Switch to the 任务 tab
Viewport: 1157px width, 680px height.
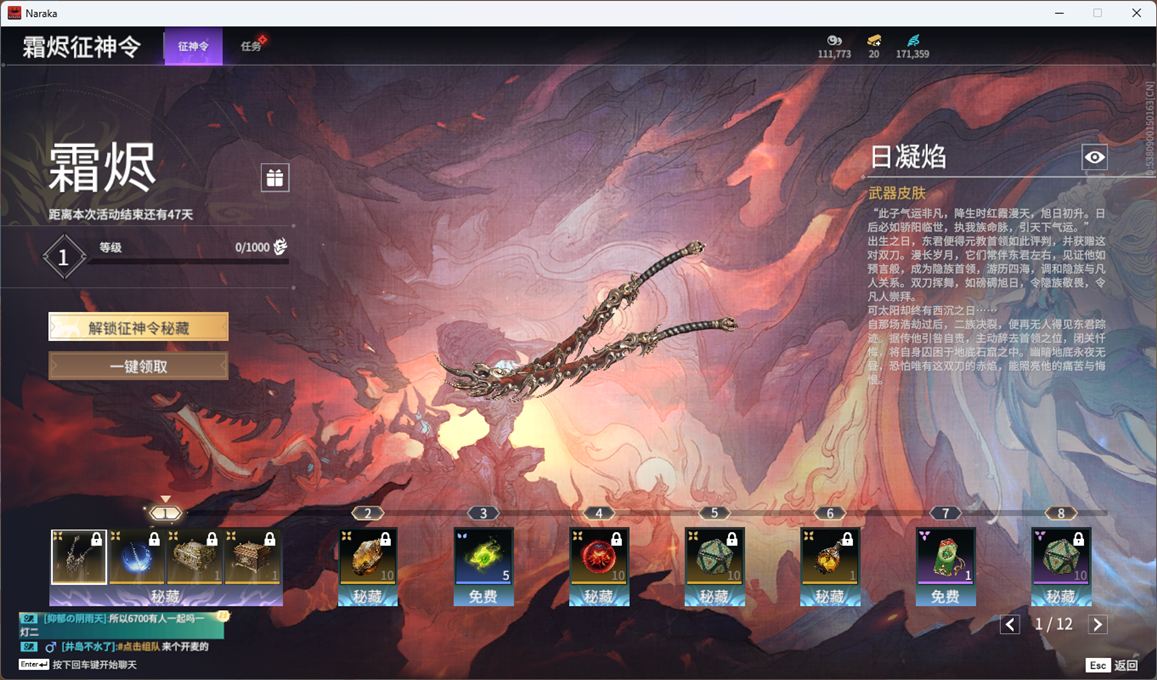click(251, 46)
